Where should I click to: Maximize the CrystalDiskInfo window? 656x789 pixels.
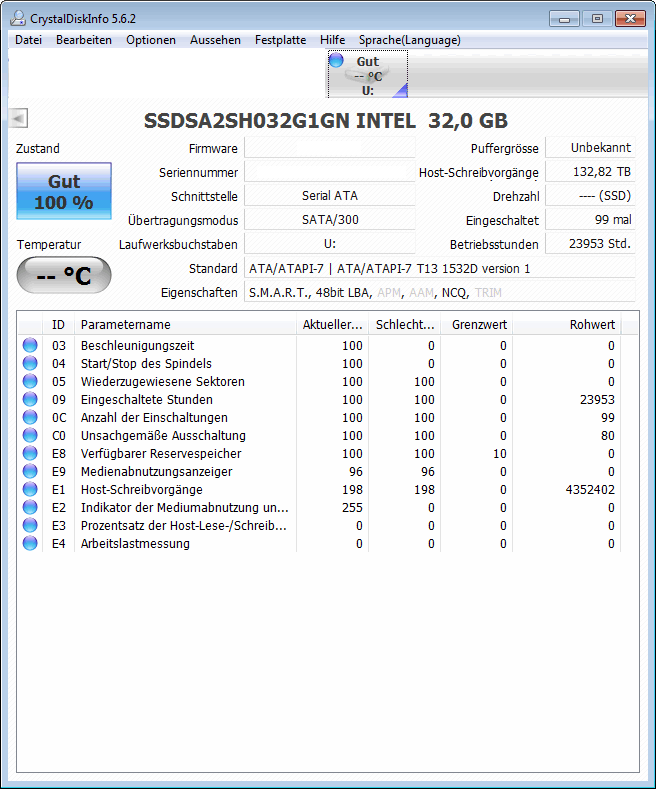point(597,19)
